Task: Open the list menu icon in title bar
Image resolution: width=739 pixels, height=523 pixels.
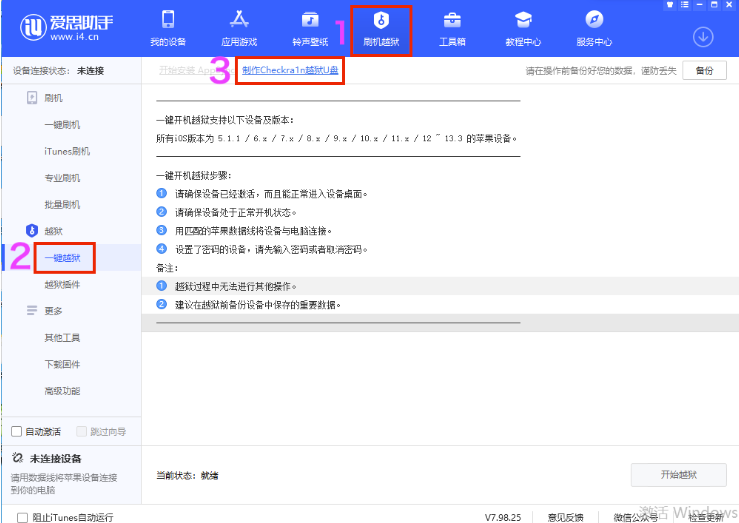Action: pyautogui.click(x=684, y=5)
